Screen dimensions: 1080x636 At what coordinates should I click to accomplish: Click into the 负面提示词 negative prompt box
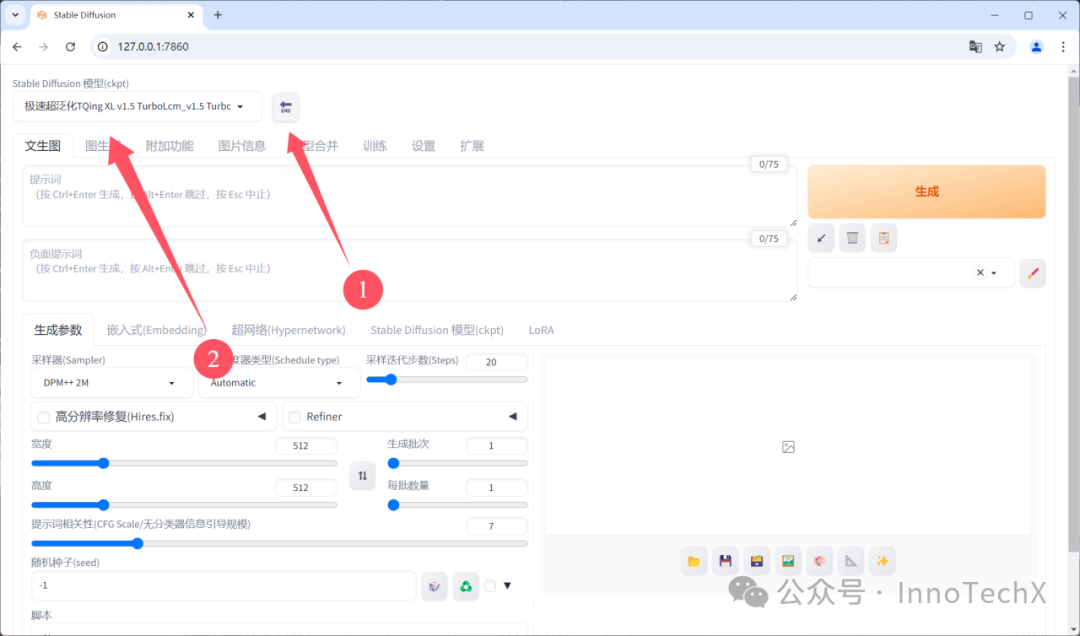410,270
